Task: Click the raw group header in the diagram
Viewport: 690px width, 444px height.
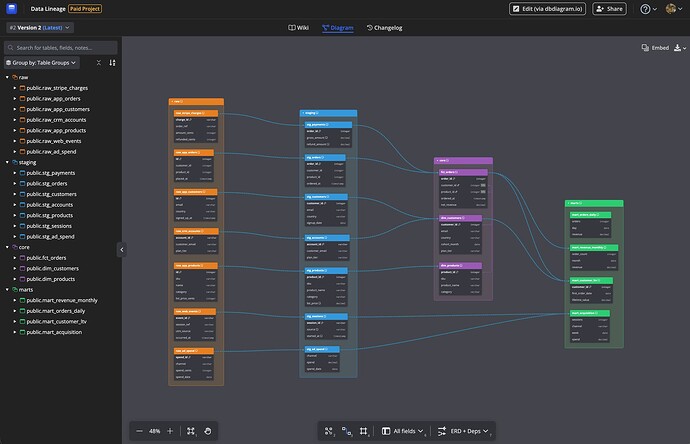Action: 196,102
